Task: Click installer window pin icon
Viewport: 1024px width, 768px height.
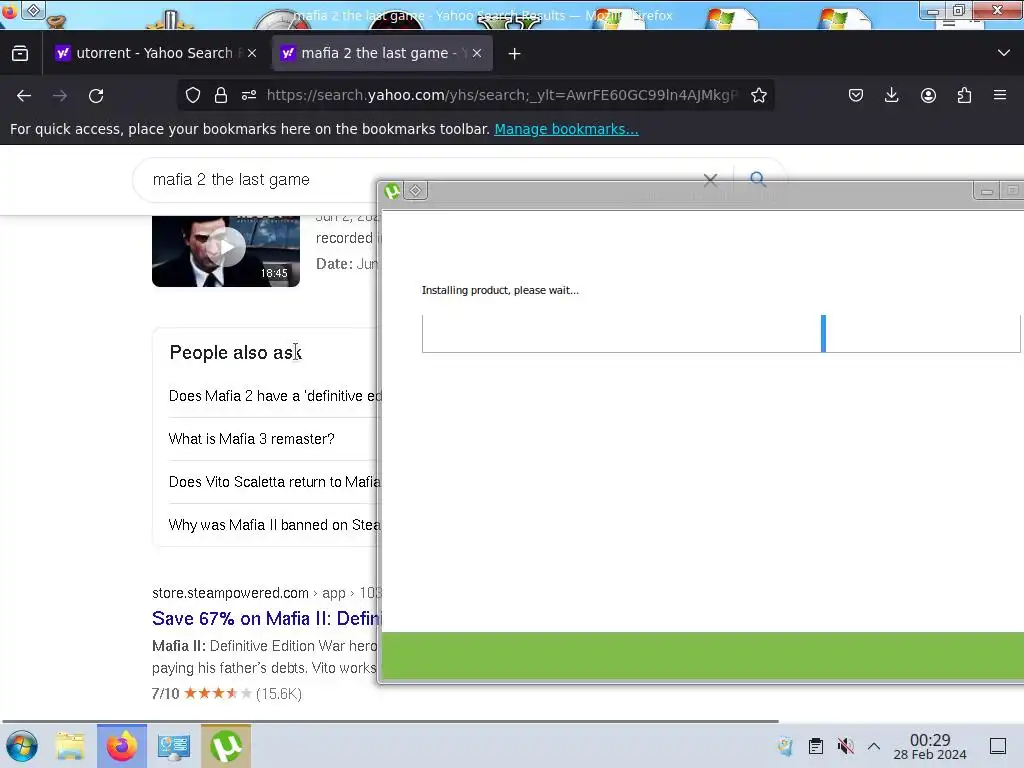Action: [415, 191]
